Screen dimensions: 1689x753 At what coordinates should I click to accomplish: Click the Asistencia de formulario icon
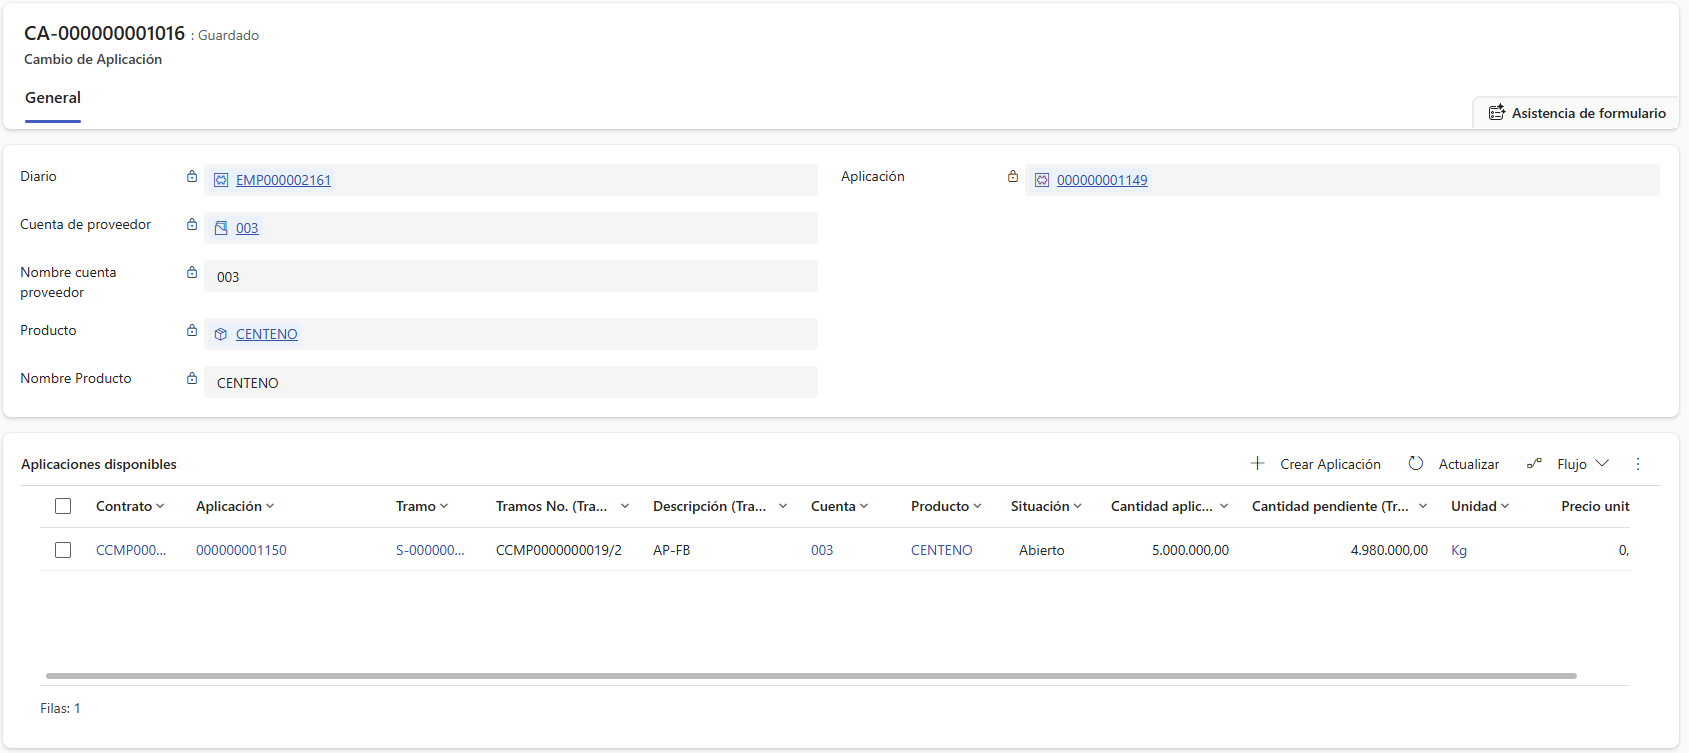click(x=1496, y=113)
